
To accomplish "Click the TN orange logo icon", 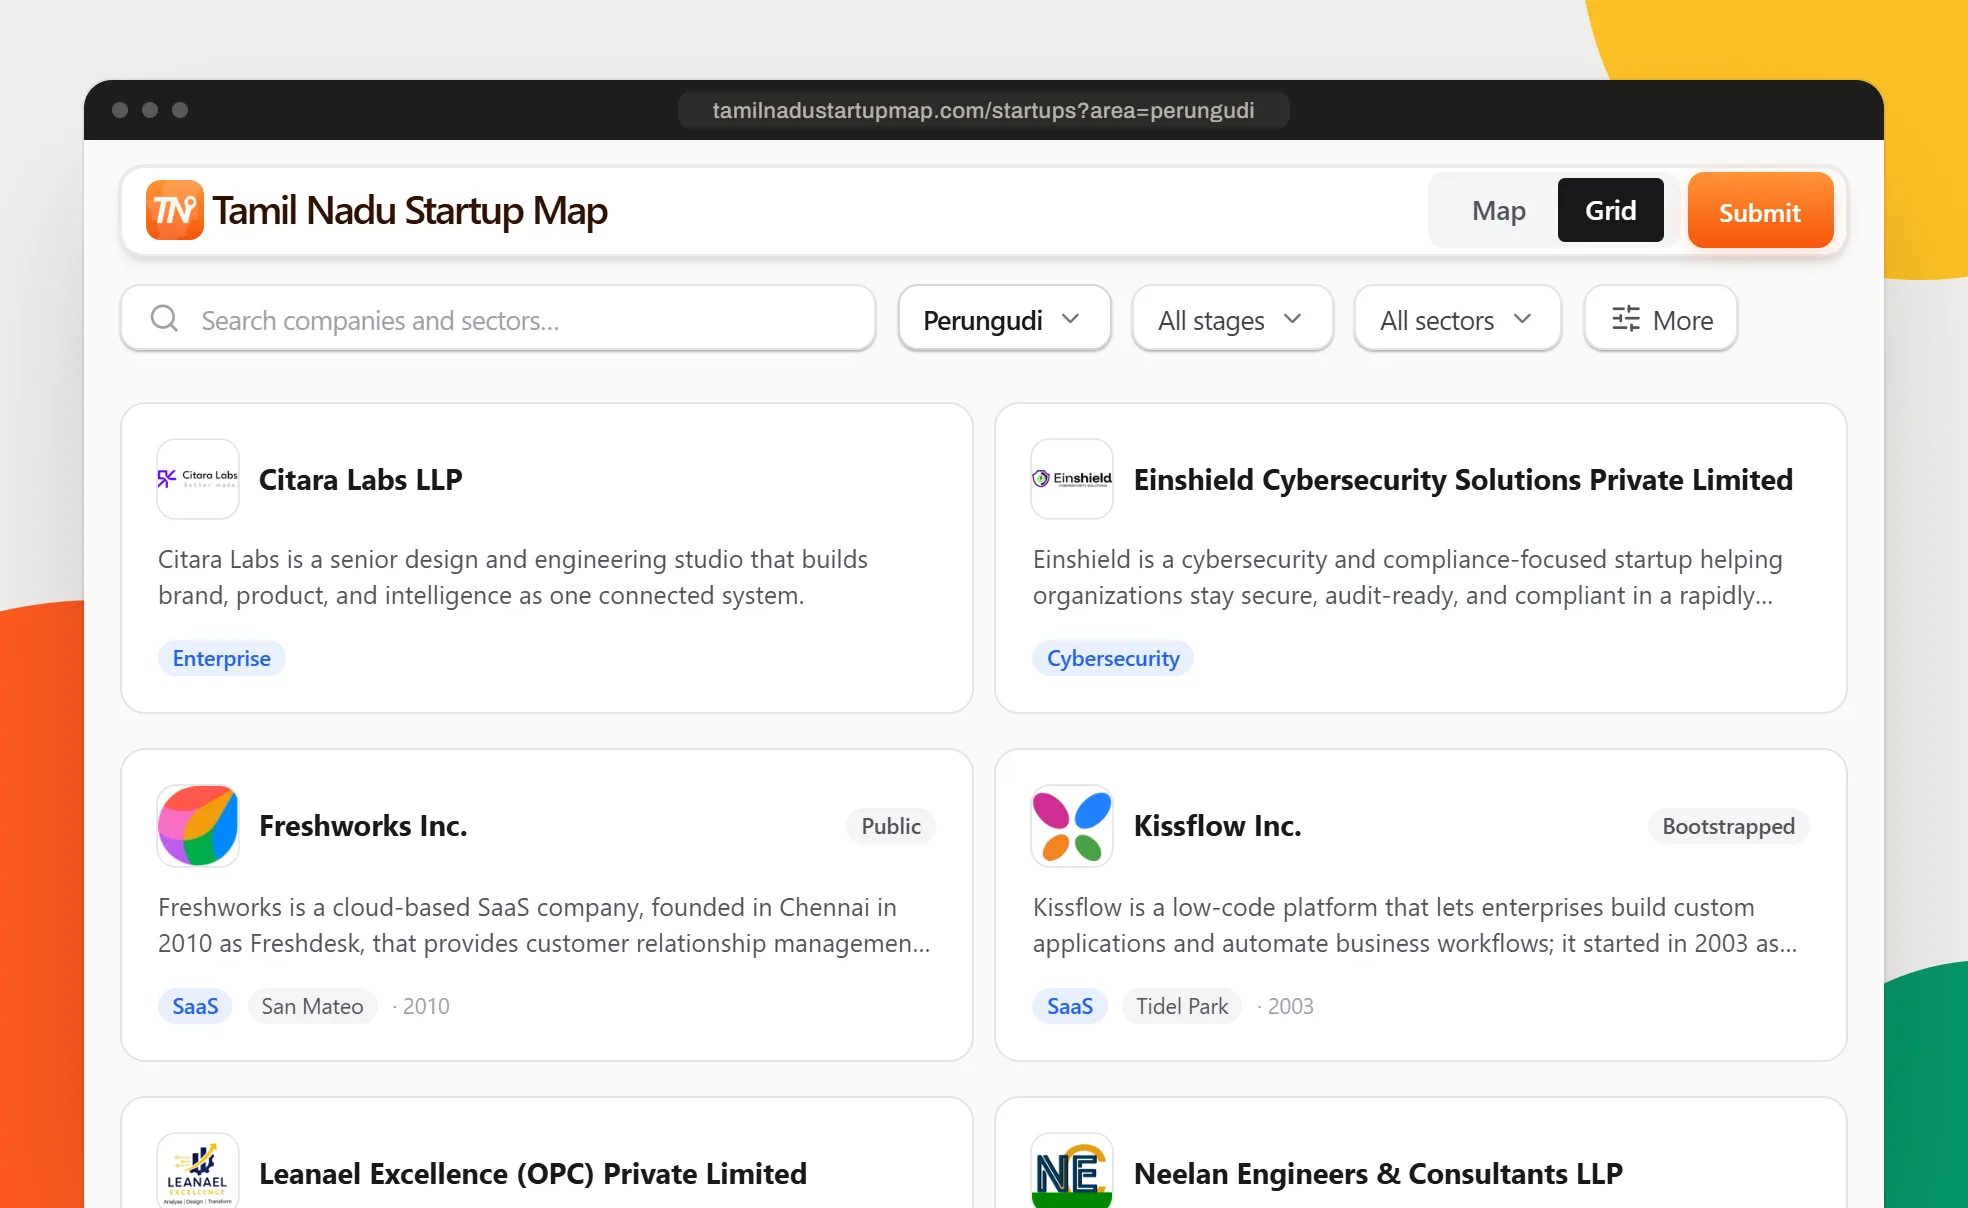I will coord(175,210).
